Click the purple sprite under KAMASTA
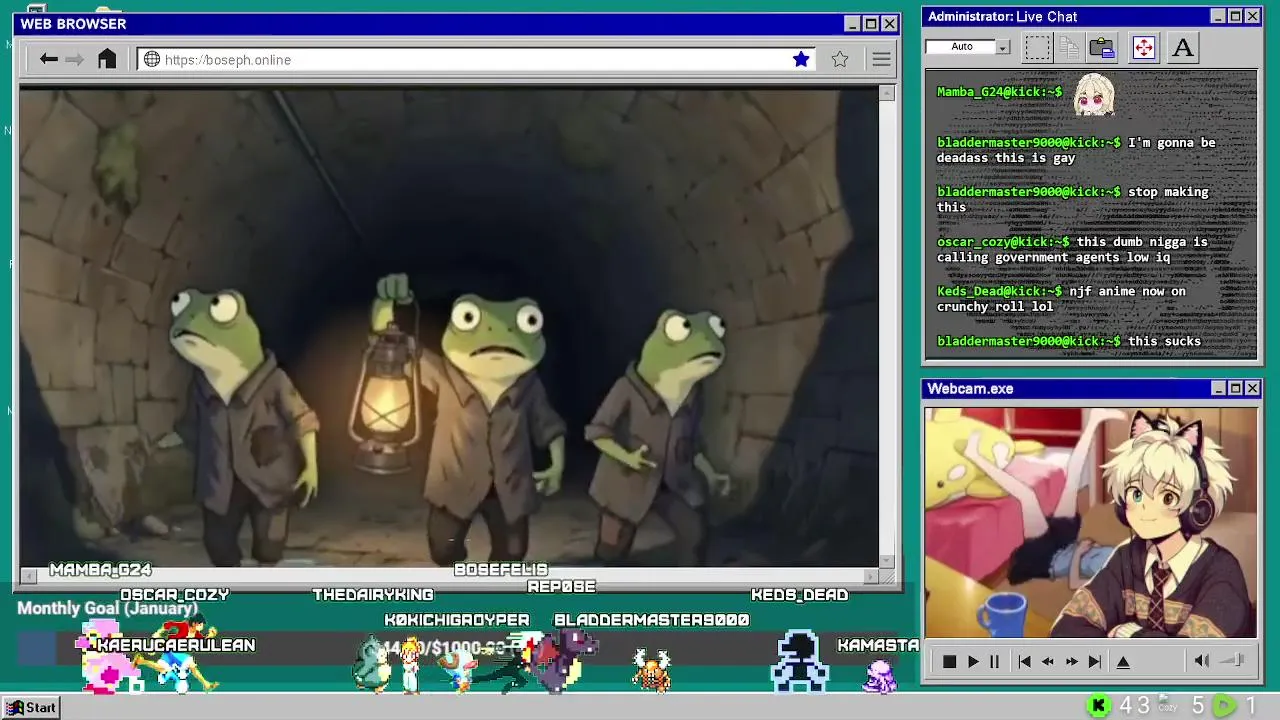 click(880, 676)
